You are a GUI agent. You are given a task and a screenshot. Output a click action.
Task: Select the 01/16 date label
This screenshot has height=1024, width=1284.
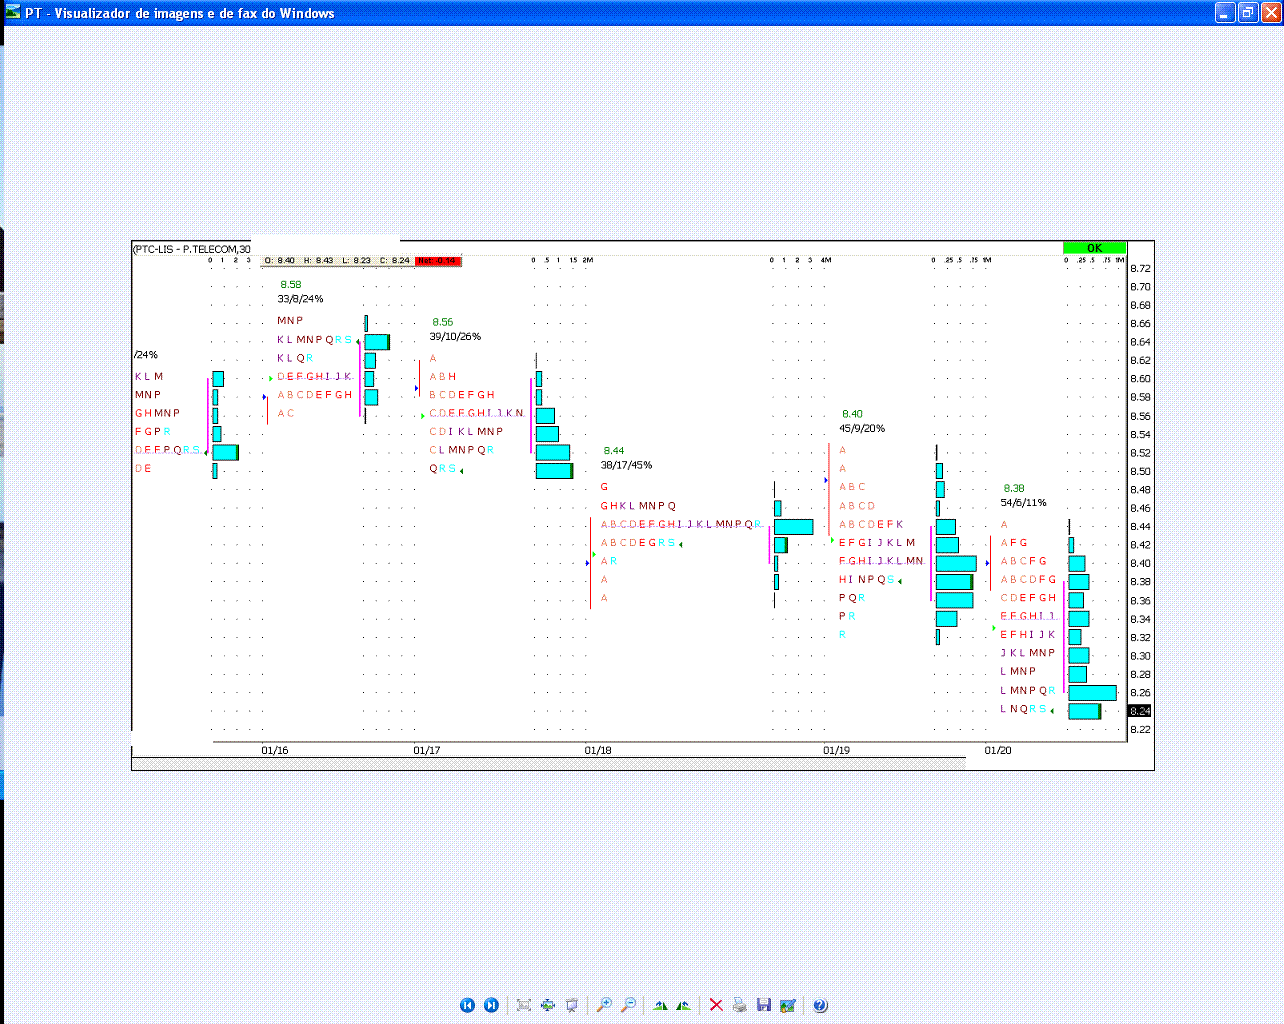pyautogui.click(x=275, y=750)
